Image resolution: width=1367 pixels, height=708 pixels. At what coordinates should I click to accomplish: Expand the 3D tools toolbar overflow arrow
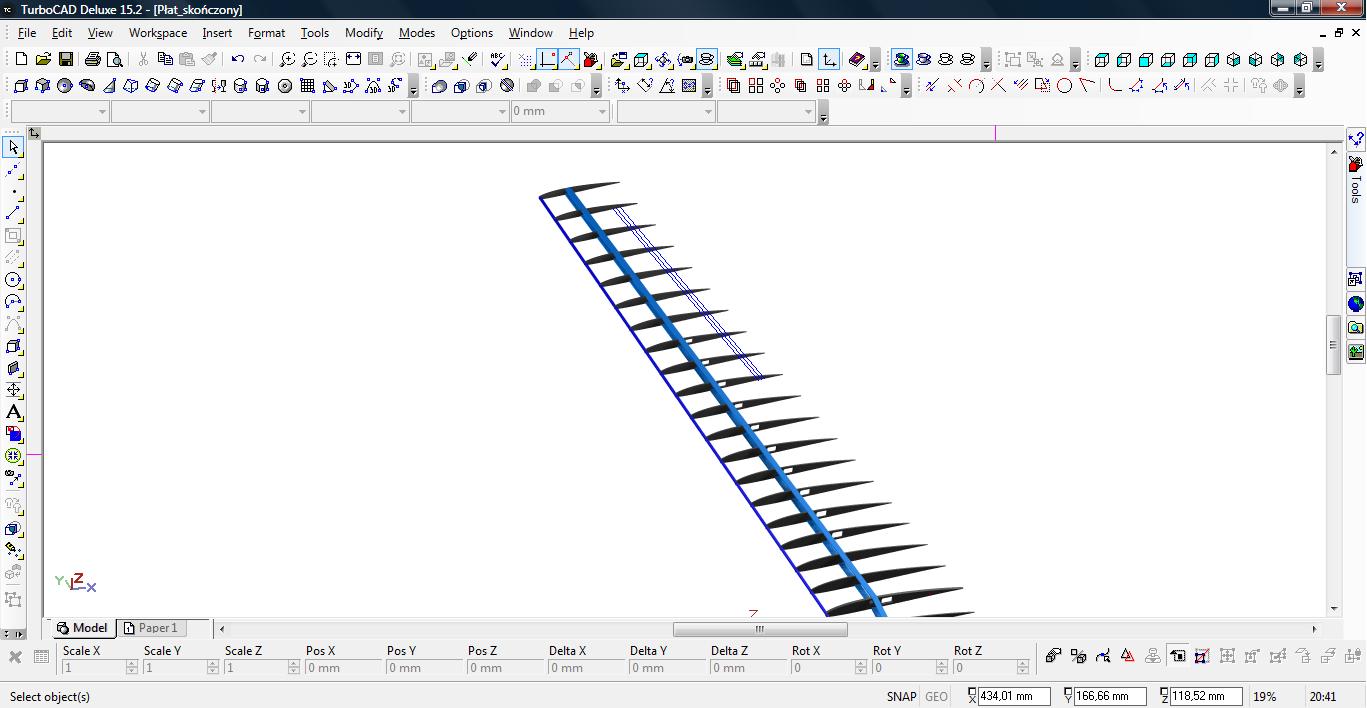tap(413, 90)
